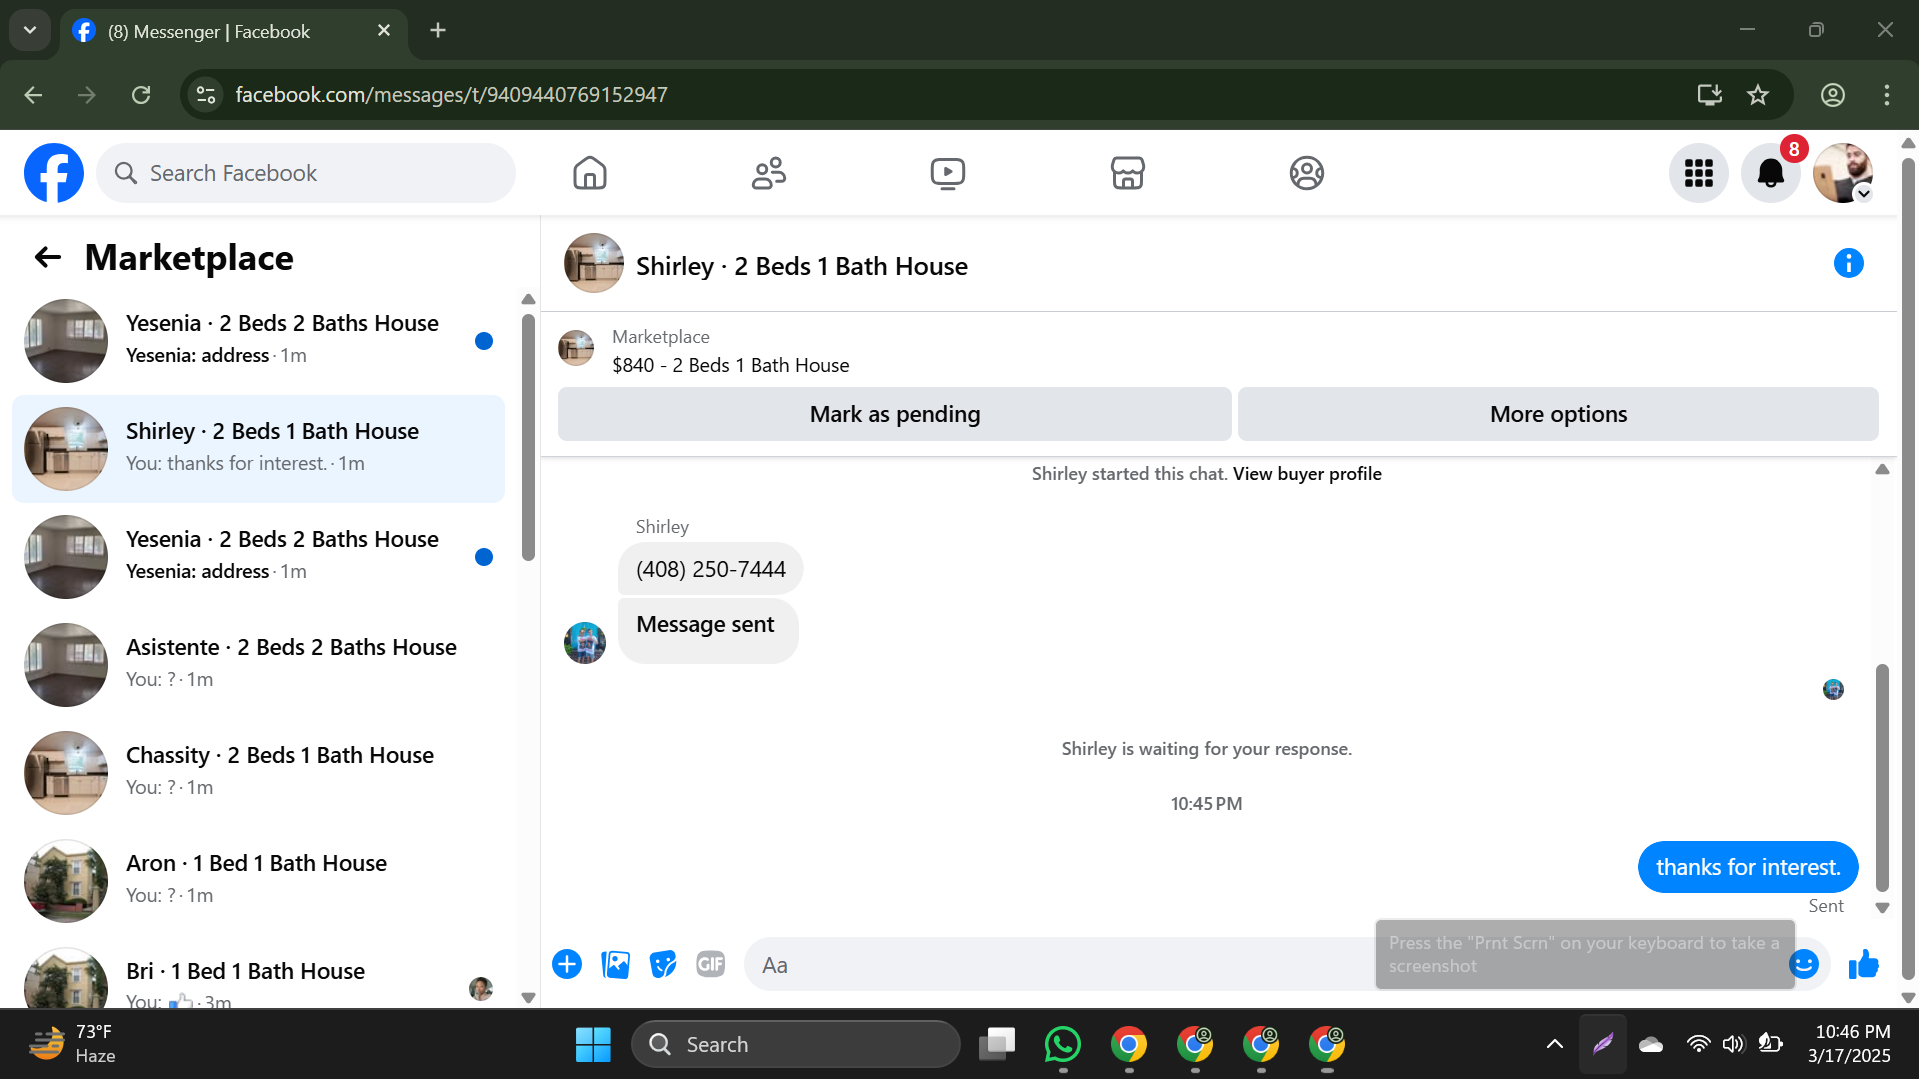View site information icon in address bar
Viewport: 1919px width, 1079px height.
206,95
